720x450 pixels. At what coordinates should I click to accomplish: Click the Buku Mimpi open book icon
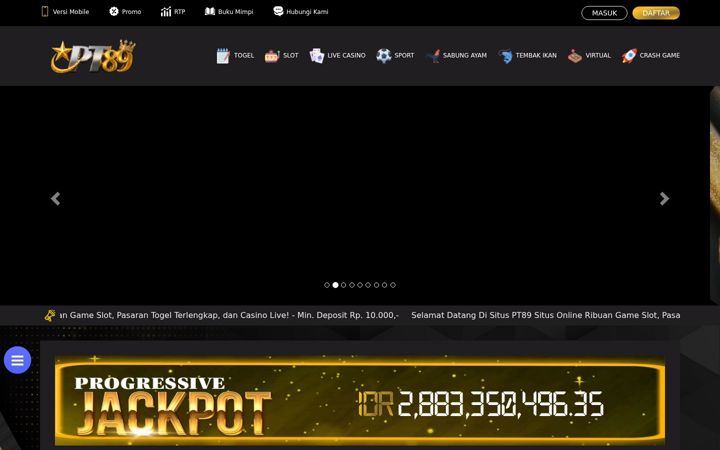pos(210,11)
